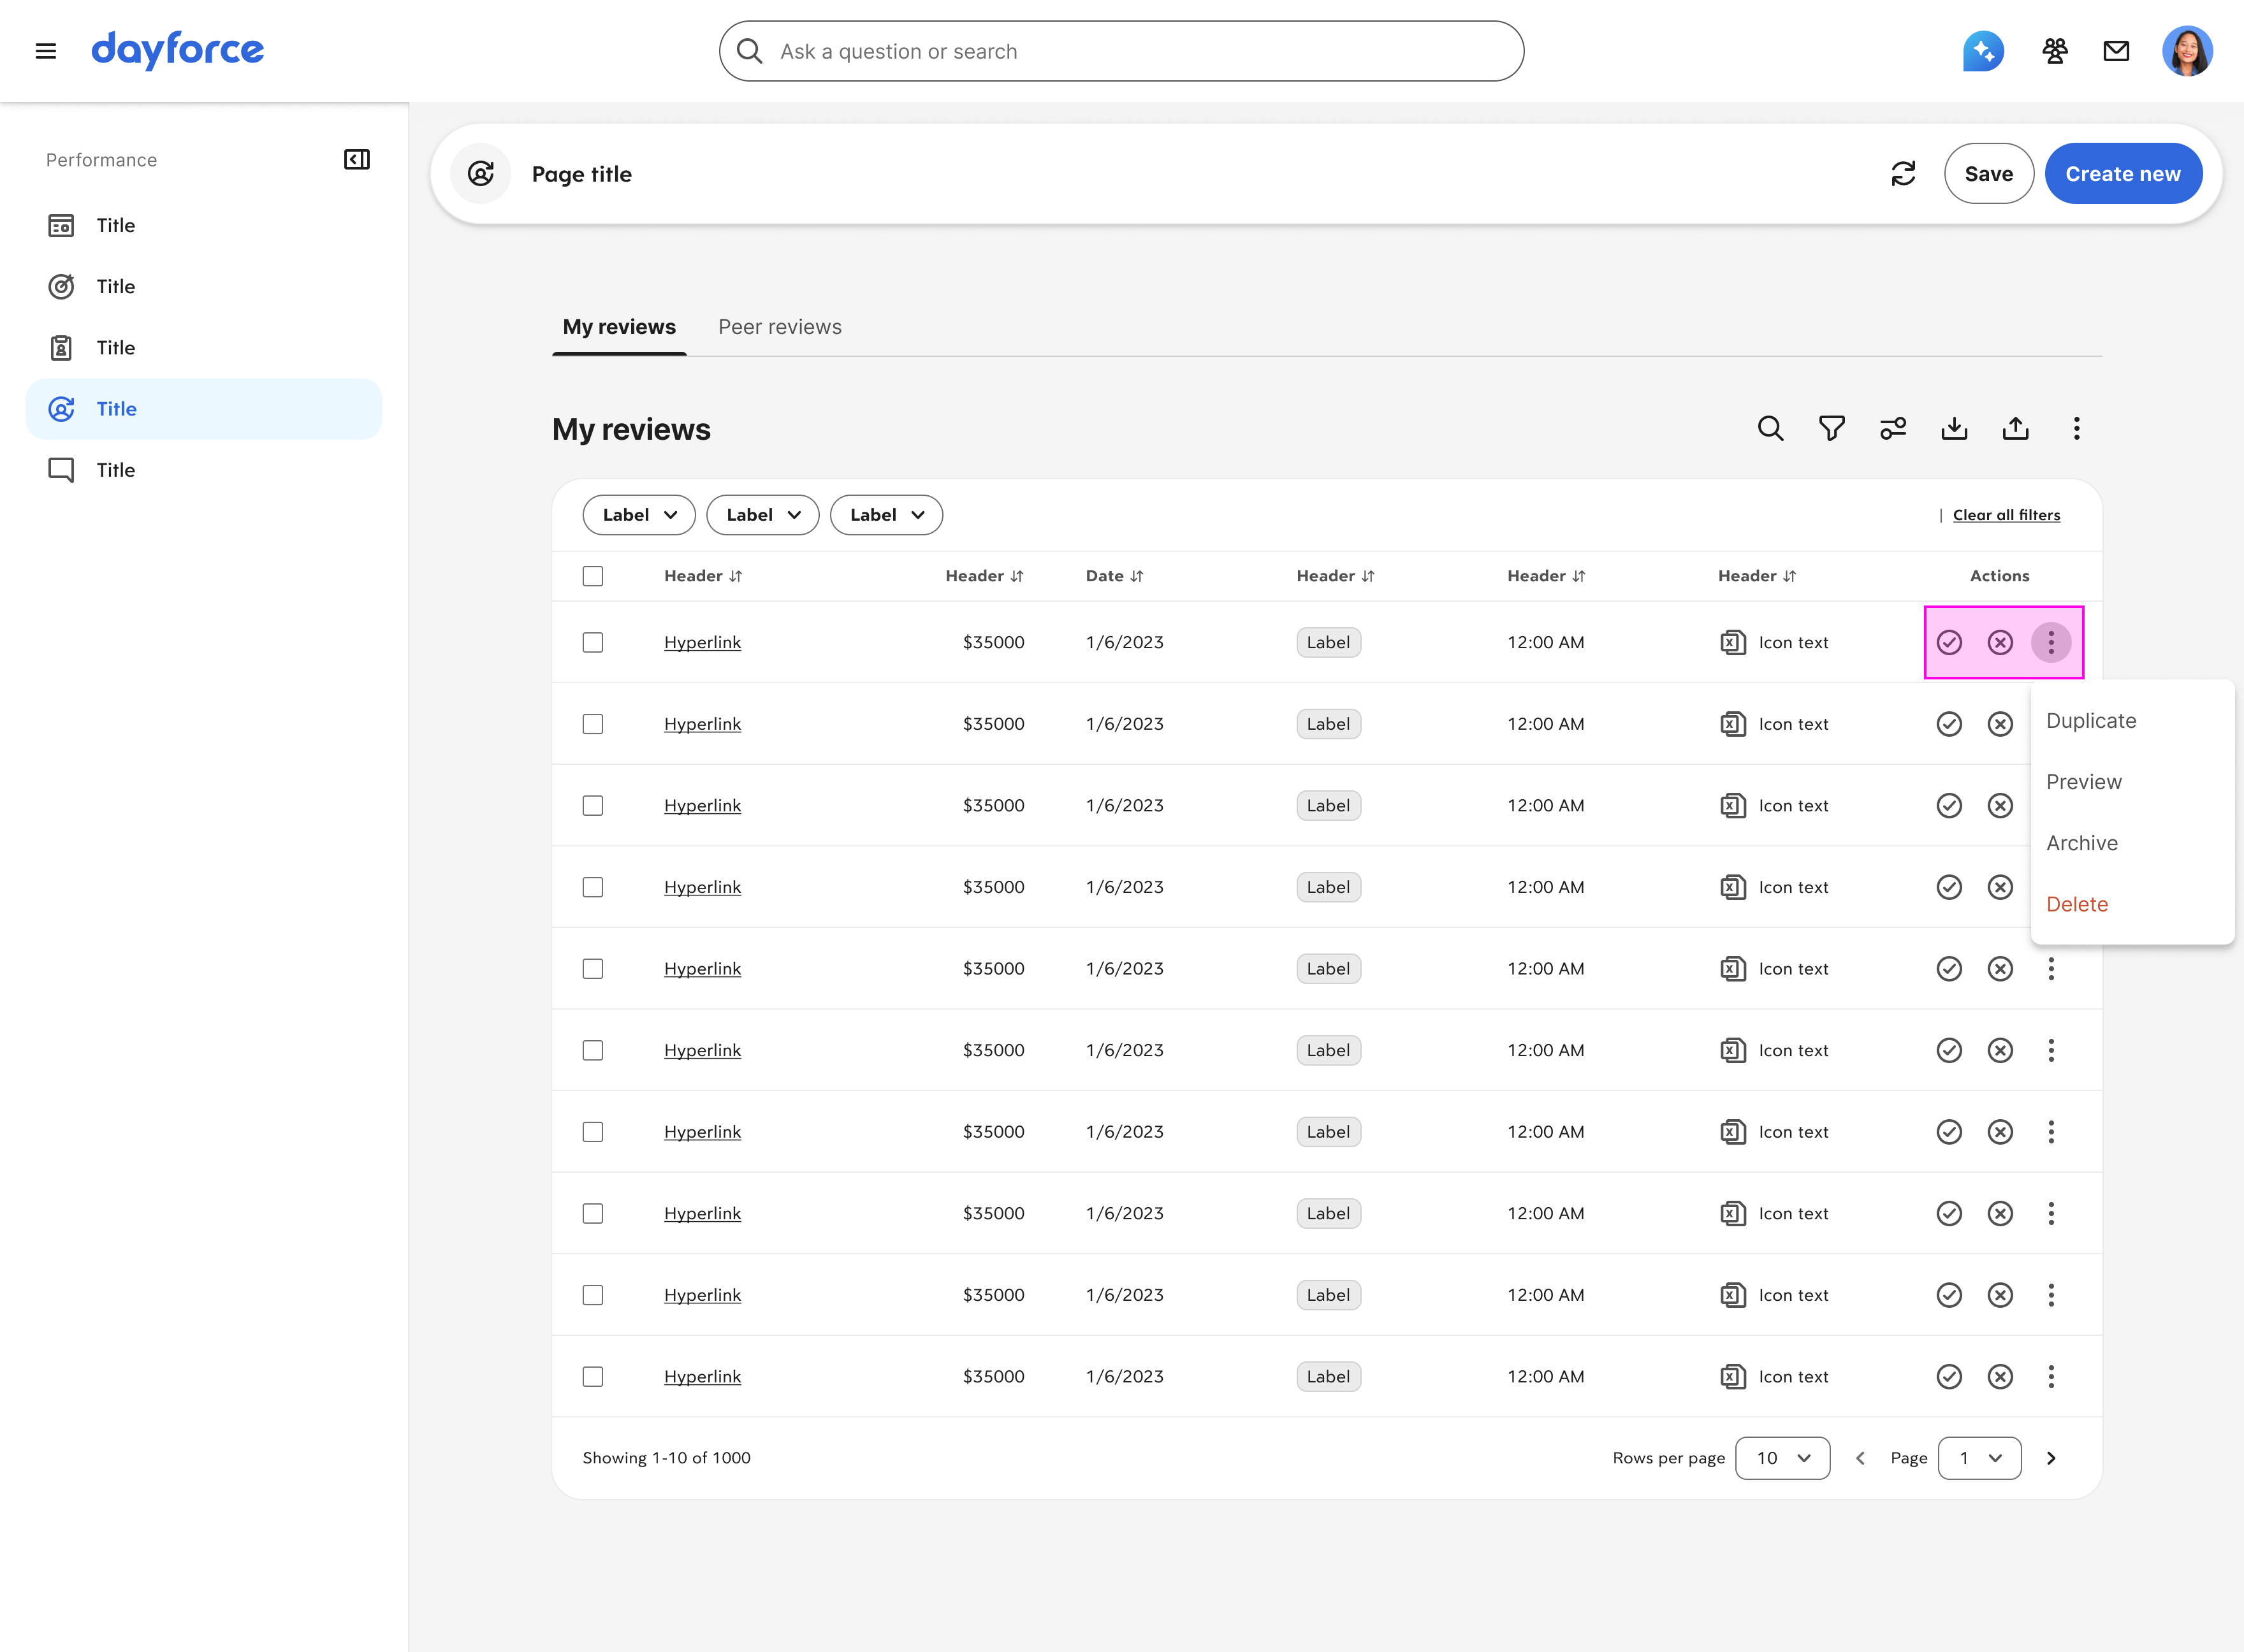Expand the first Label filter dropdown
The width and height of the screenshot is (2244, 1652).
(x=639, y=515)
